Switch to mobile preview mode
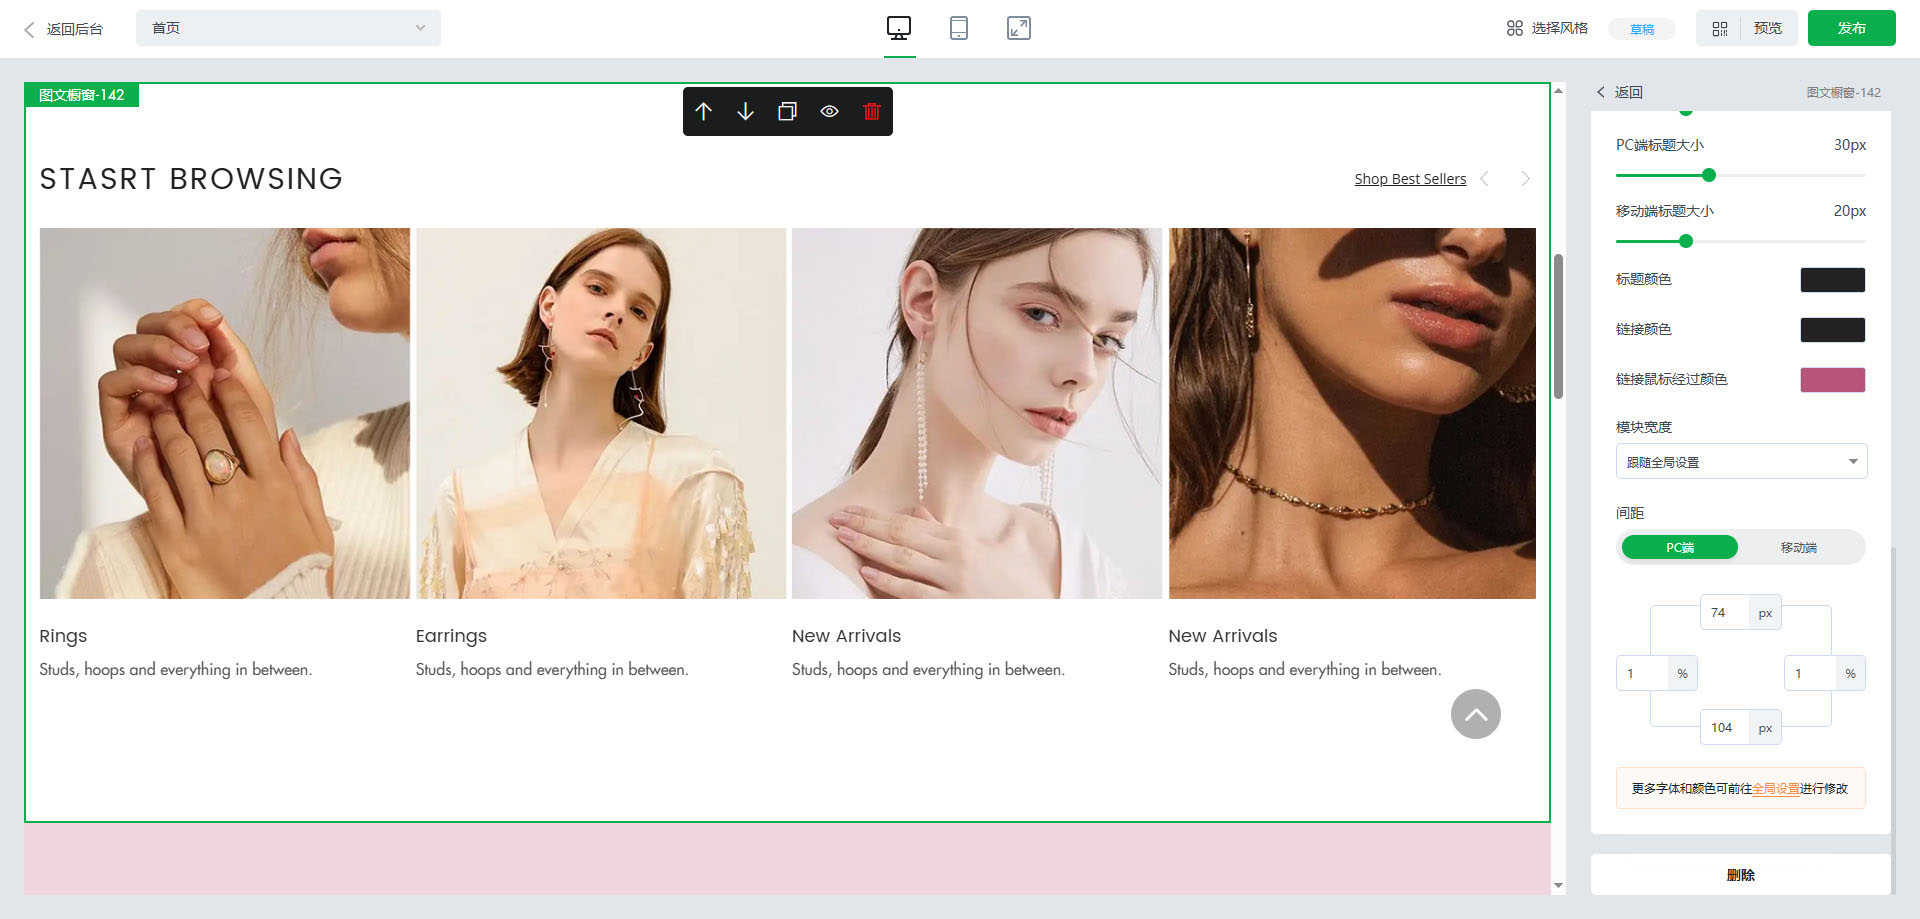Image resolution: width=1920 pixels, height=919 pixels. (x=959, y=28)
